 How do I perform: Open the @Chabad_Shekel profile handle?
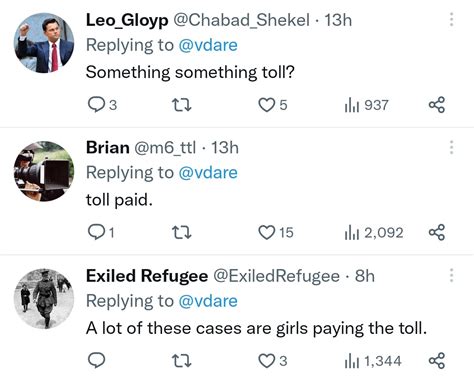click(x=241, y=20)
